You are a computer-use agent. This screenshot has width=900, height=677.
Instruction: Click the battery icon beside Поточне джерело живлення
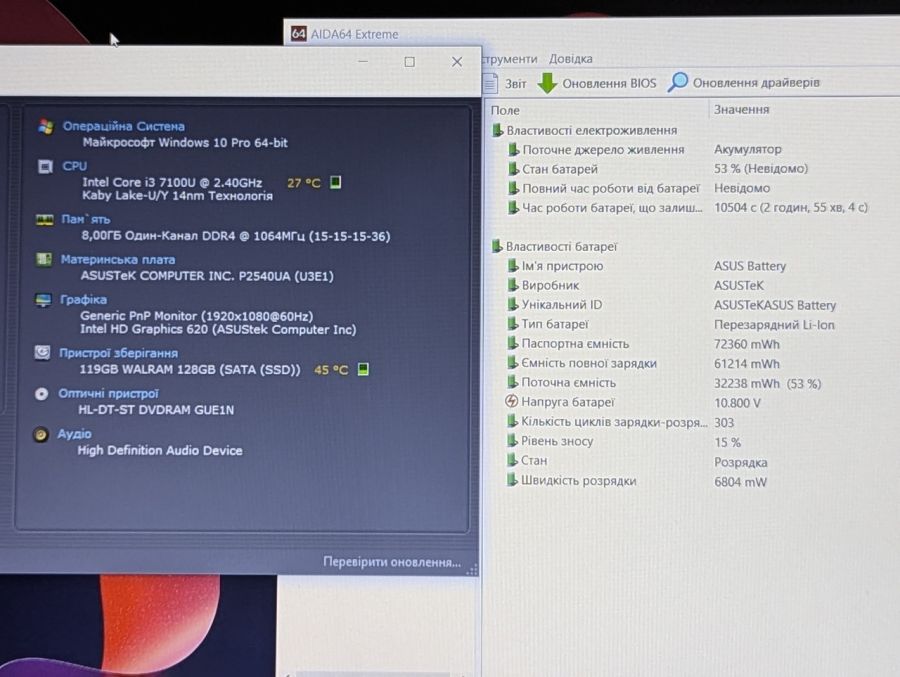point(514,150)
